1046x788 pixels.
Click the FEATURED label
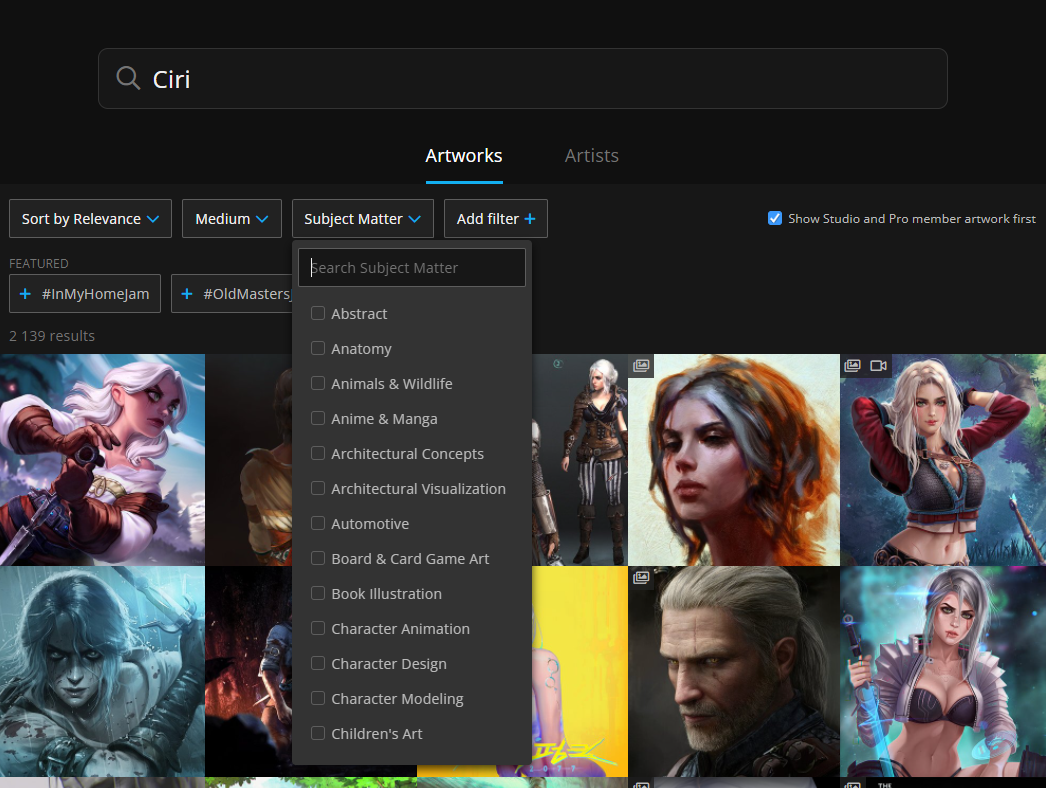coord(39,264)
